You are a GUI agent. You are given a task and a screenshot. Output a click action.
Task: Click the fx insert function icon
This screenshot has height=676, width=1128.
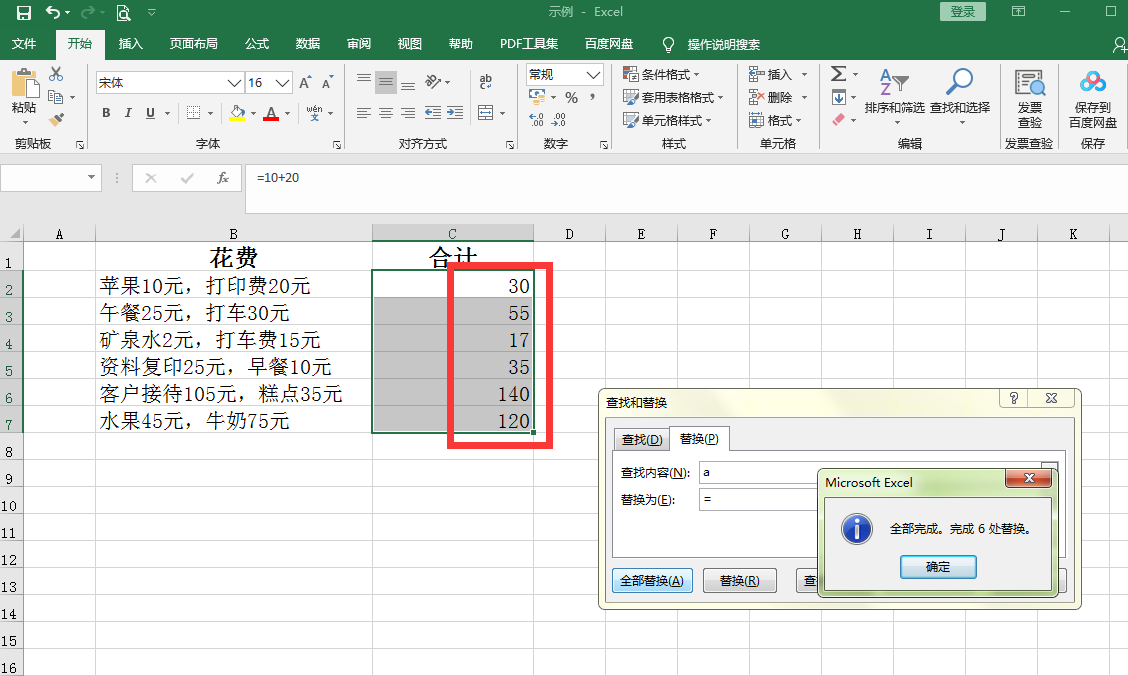[x=222, y=178]
